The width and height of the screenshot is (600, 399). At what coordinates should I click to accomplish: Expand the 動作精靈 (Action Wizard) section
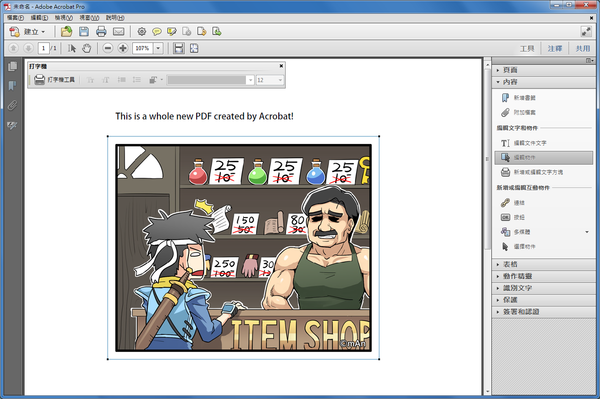[543, 276]
